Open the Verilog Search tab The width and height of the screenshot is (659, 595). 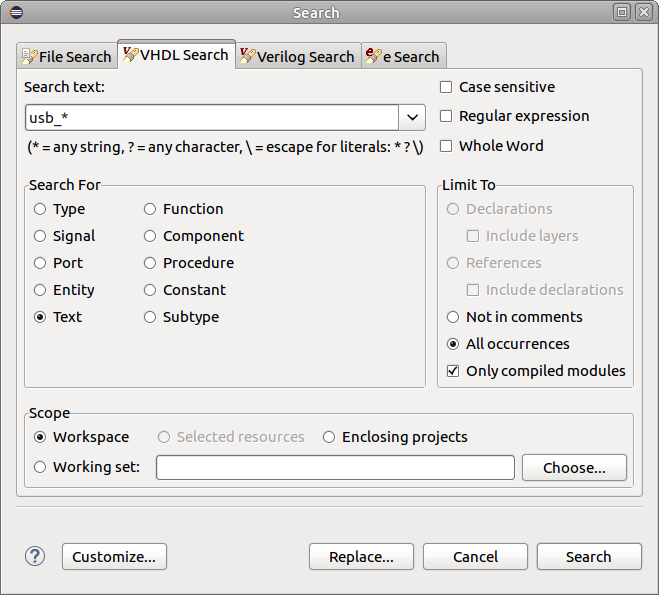click(x=298, y=56)
